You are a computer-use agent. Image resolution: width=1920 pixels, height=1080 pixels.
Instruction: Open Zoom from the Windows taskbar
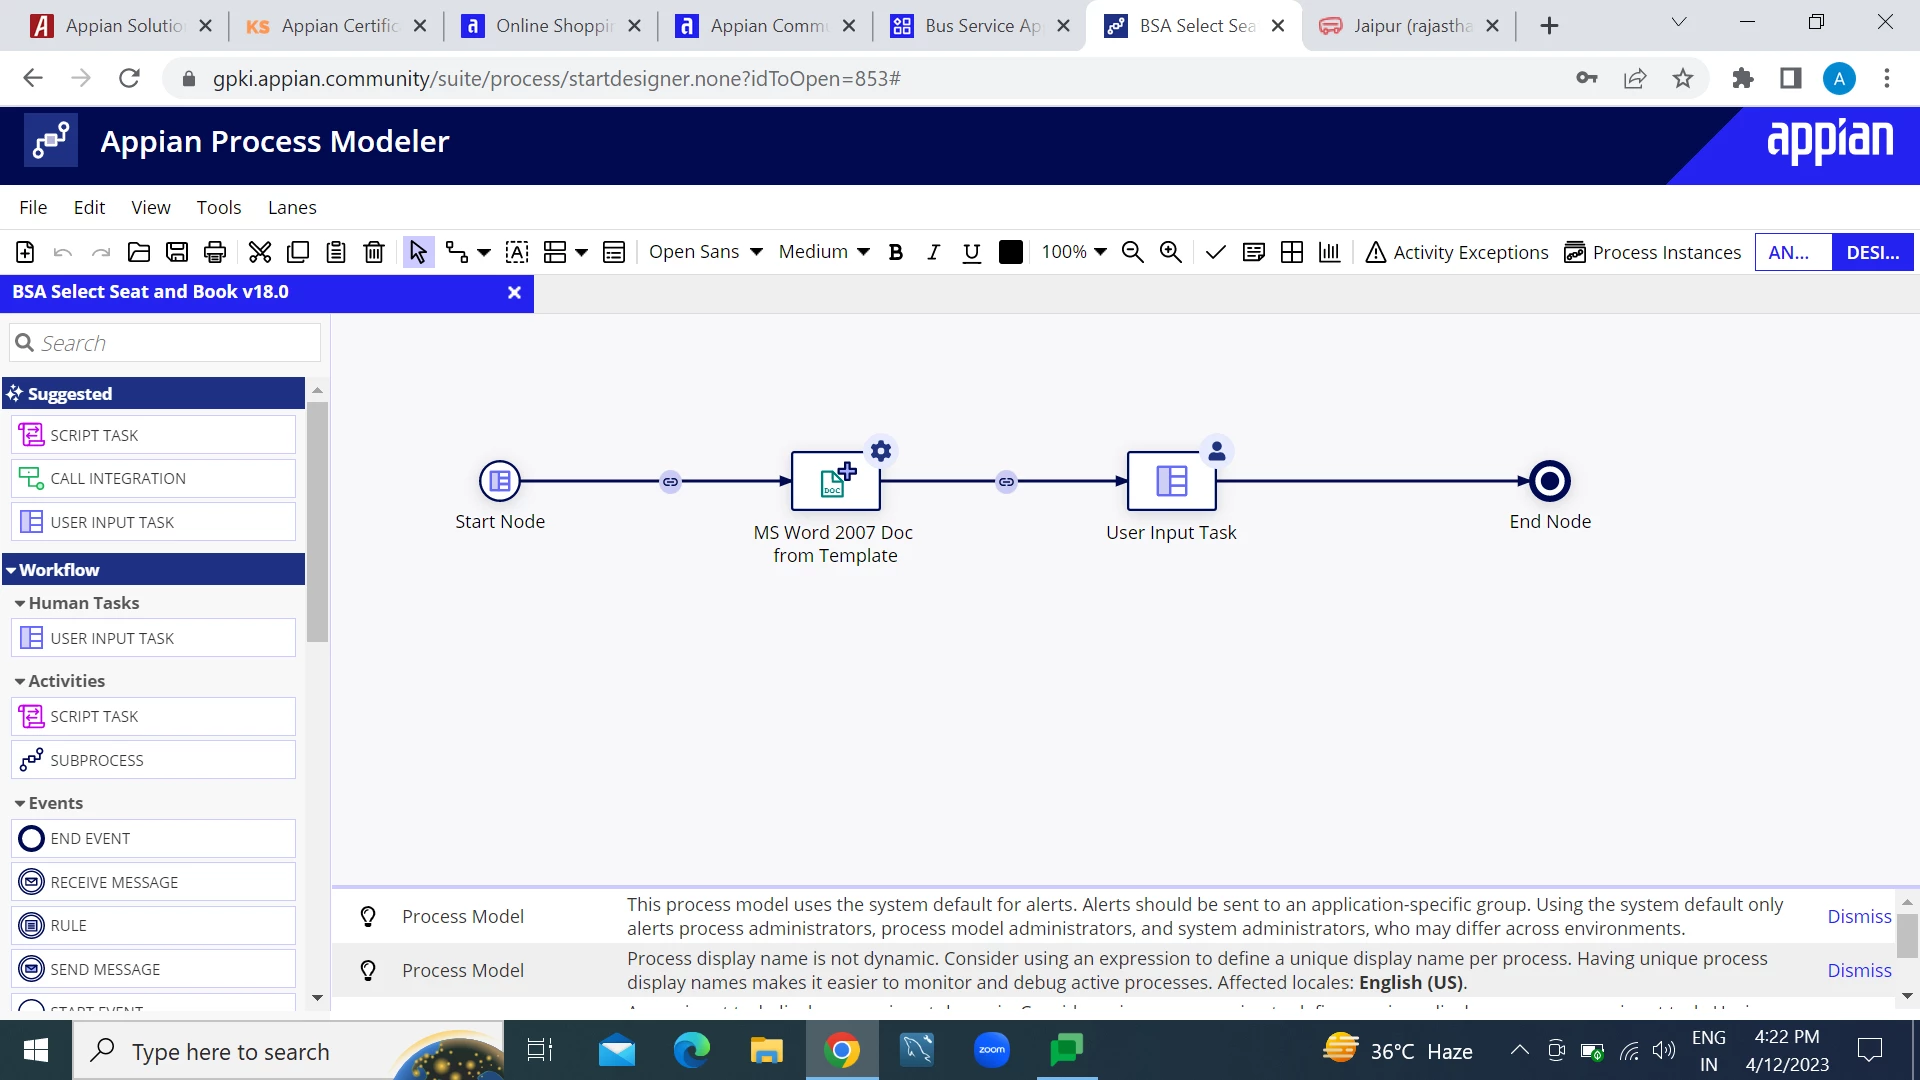click(992, 1050)
